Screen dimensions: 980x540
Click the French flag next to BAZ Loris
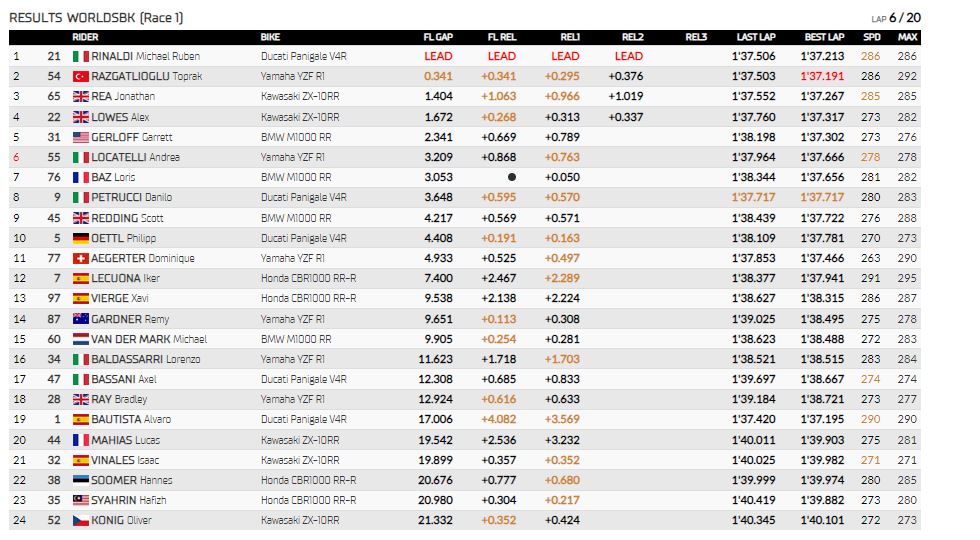(x=81, y=177)
